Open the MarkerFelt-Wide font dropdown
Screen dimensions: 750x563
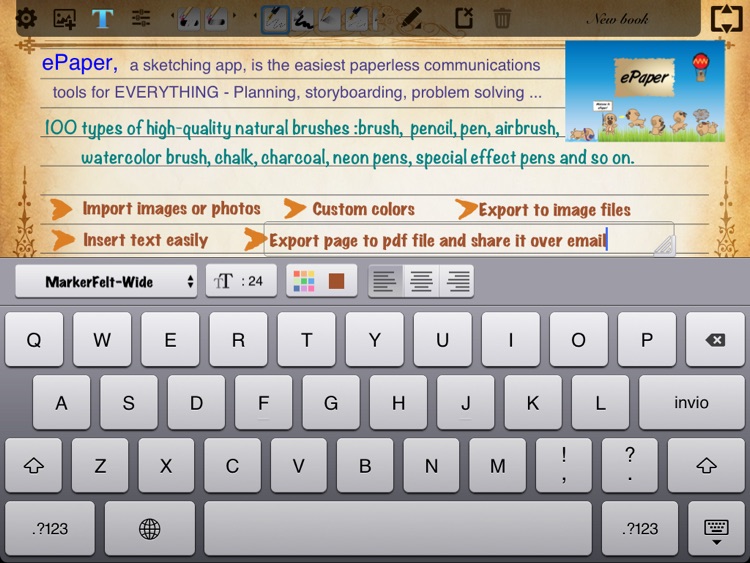point(106,281)
